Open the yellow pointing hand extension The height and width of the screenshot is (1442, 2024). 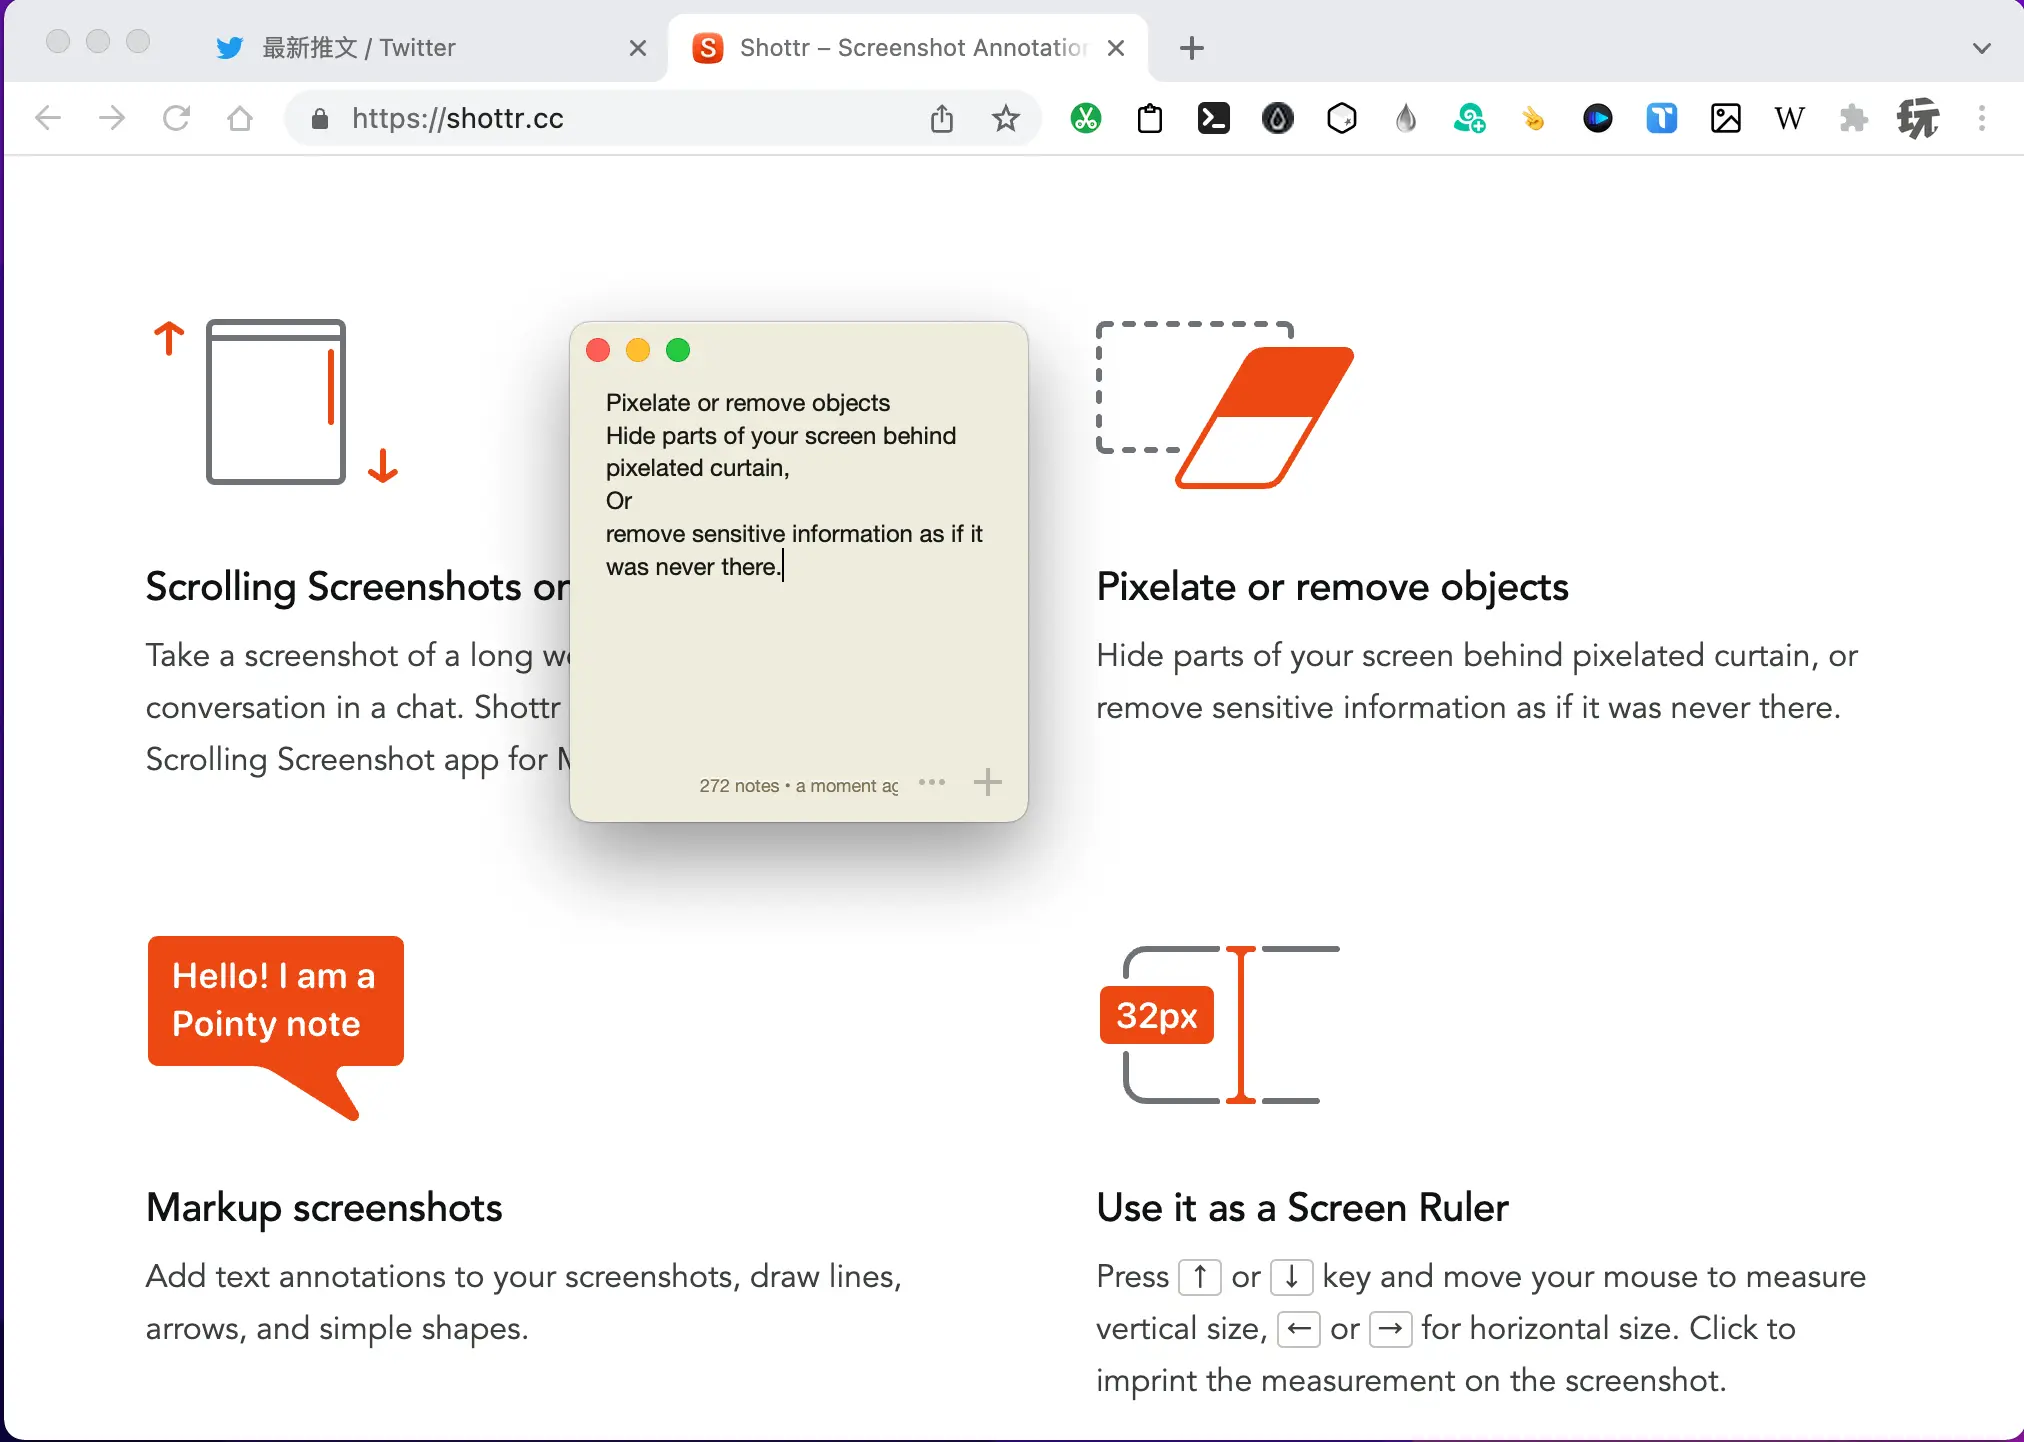pos(1534,118)
